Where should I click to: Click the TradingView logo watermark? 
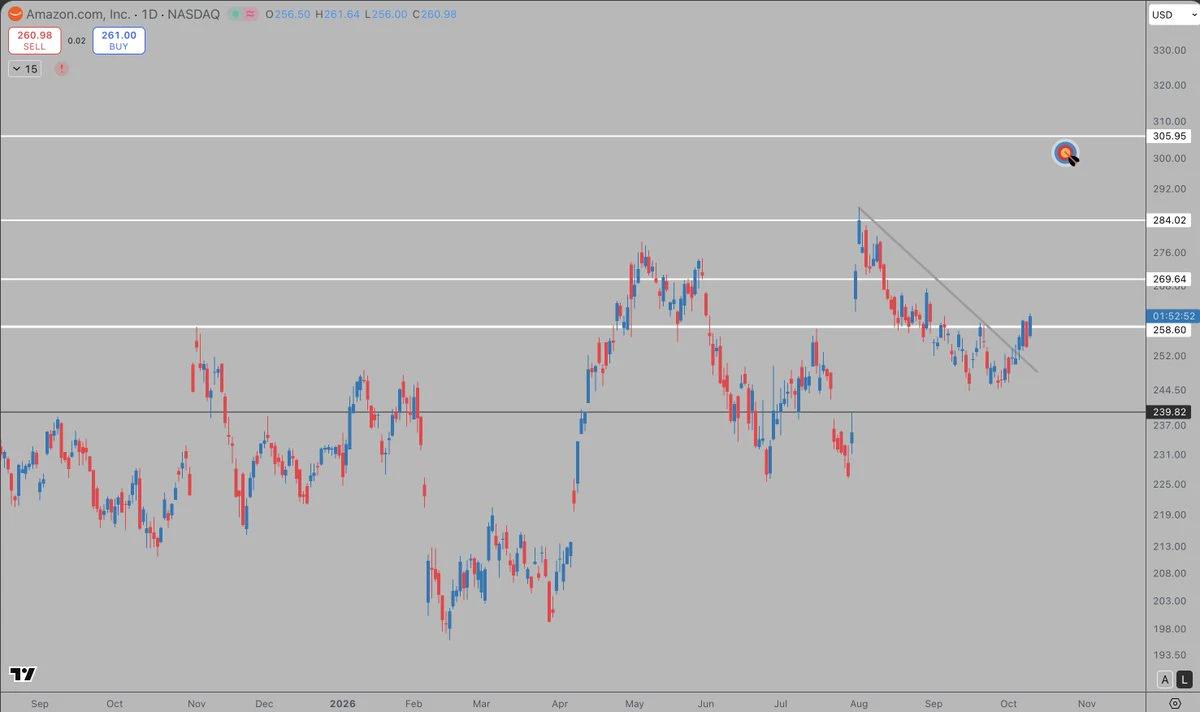[23, 674]
